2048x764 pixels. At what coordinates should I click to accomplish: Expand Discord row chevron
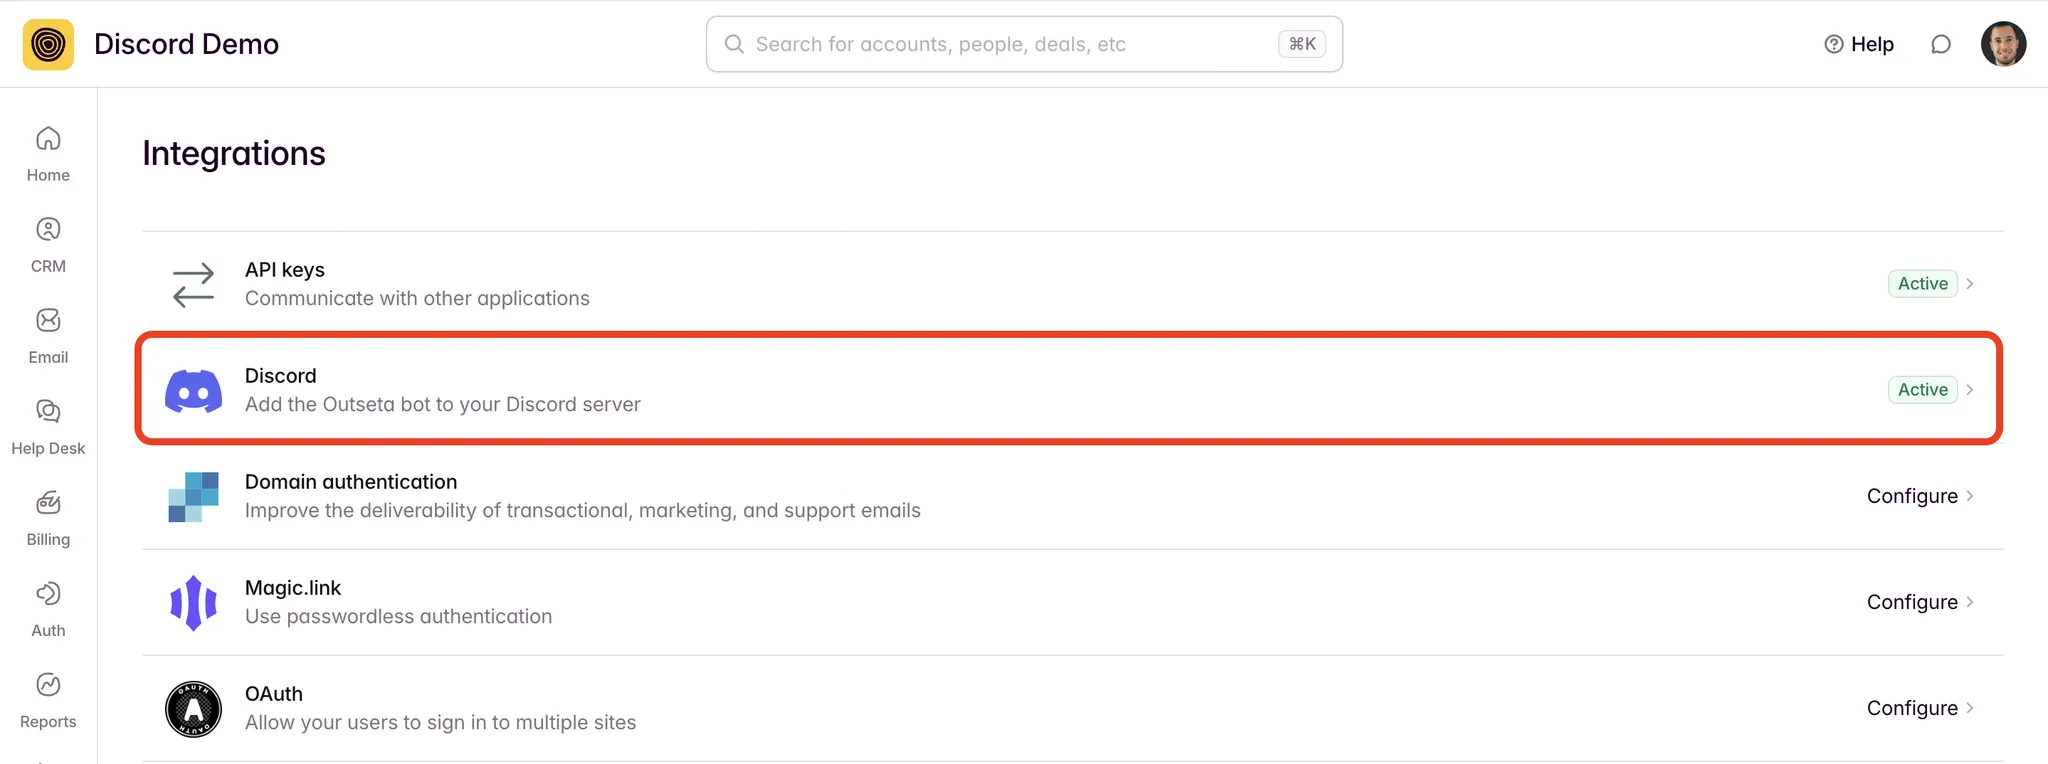pos(1970,390)
